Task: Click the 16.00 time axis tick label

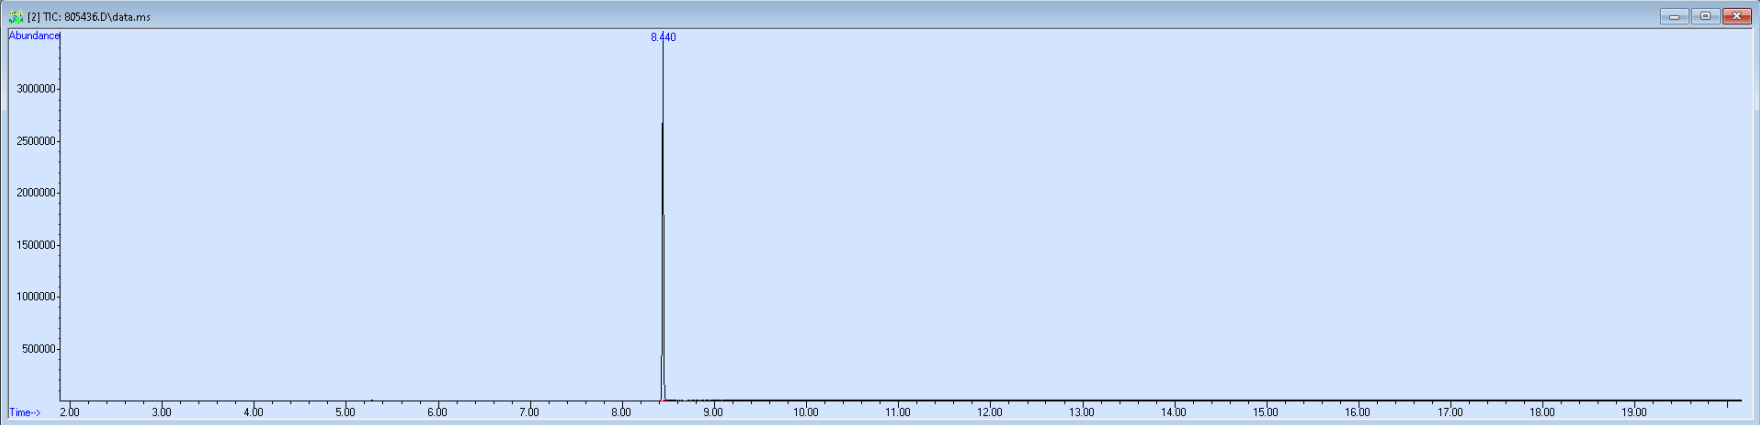Action: (x=1358, y=412)
